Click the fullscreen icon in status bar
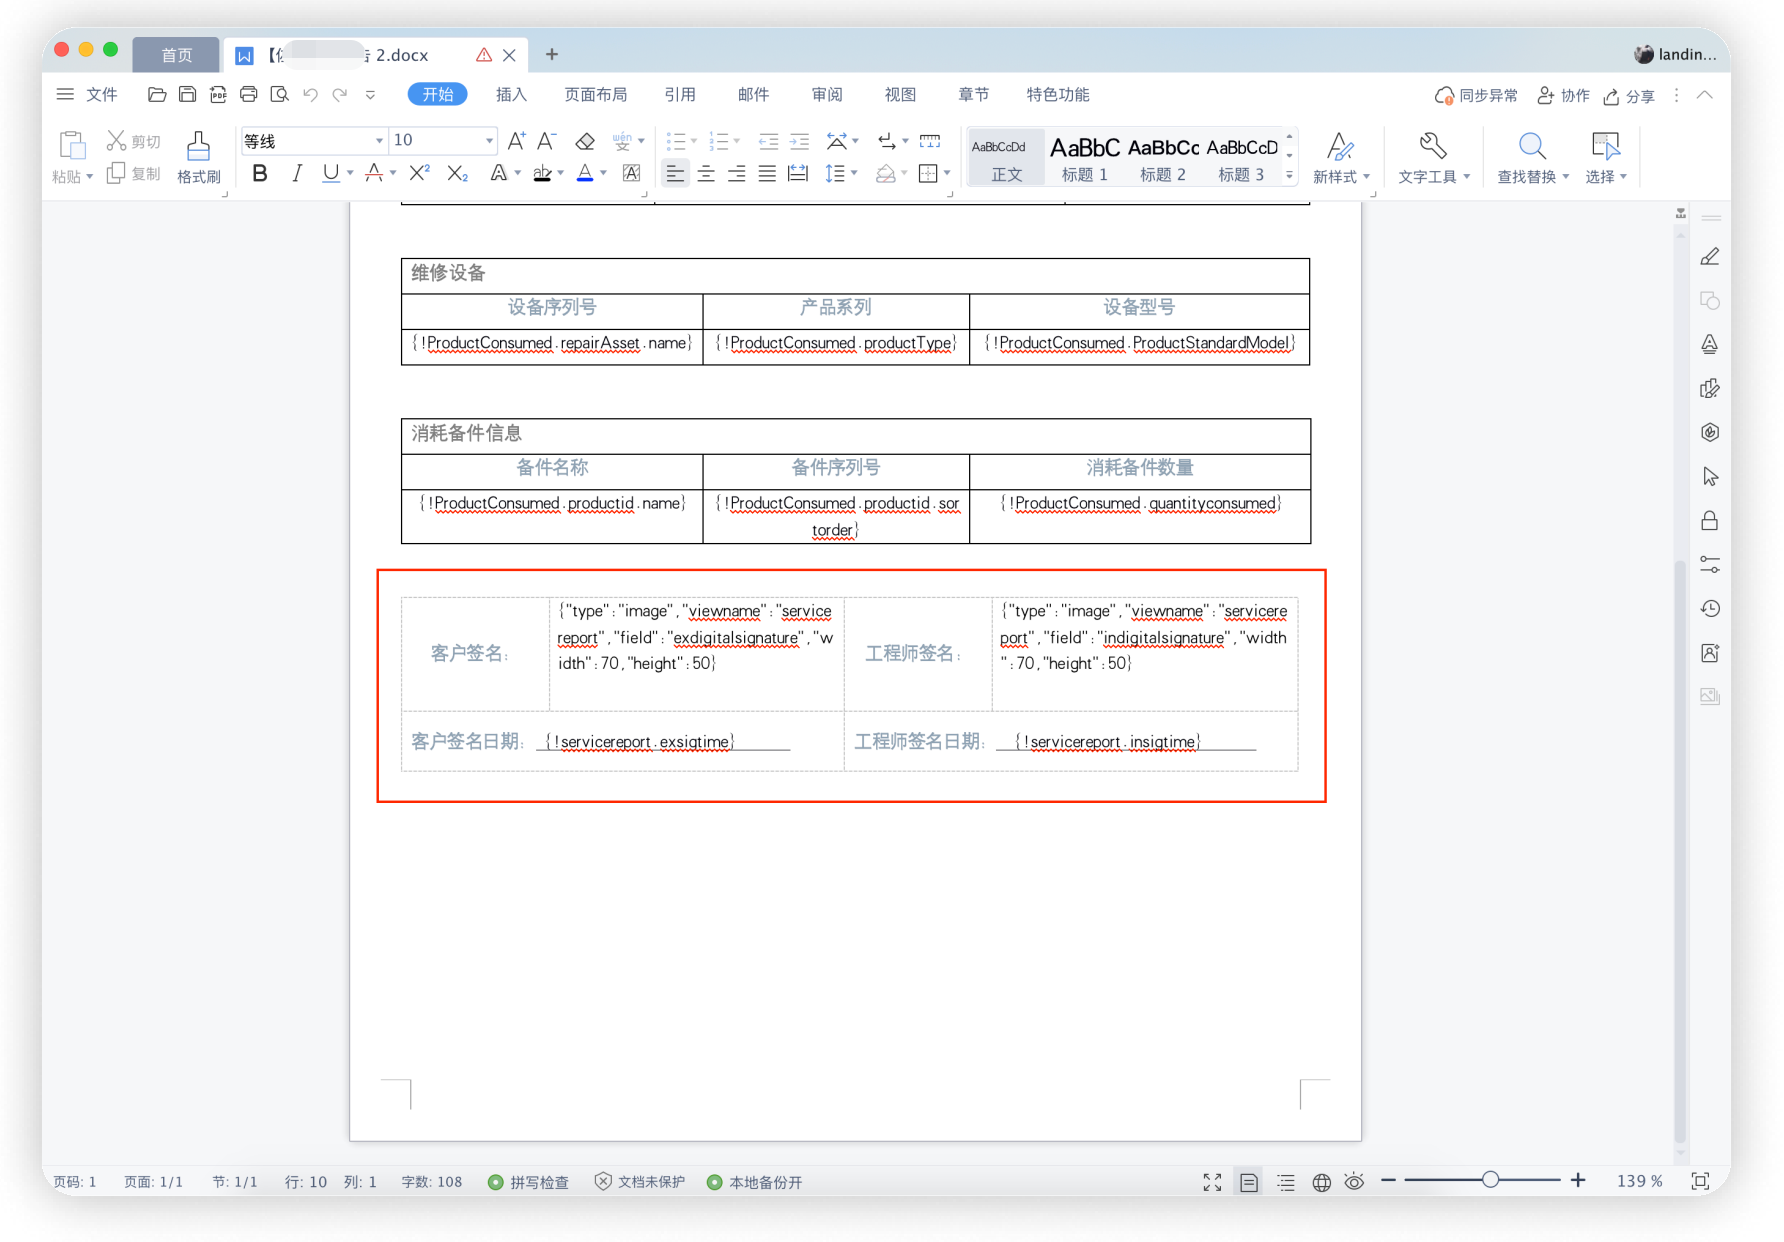Image resolution: width=1784 pixels, height=1242 pixels. coord(1212,1182)
